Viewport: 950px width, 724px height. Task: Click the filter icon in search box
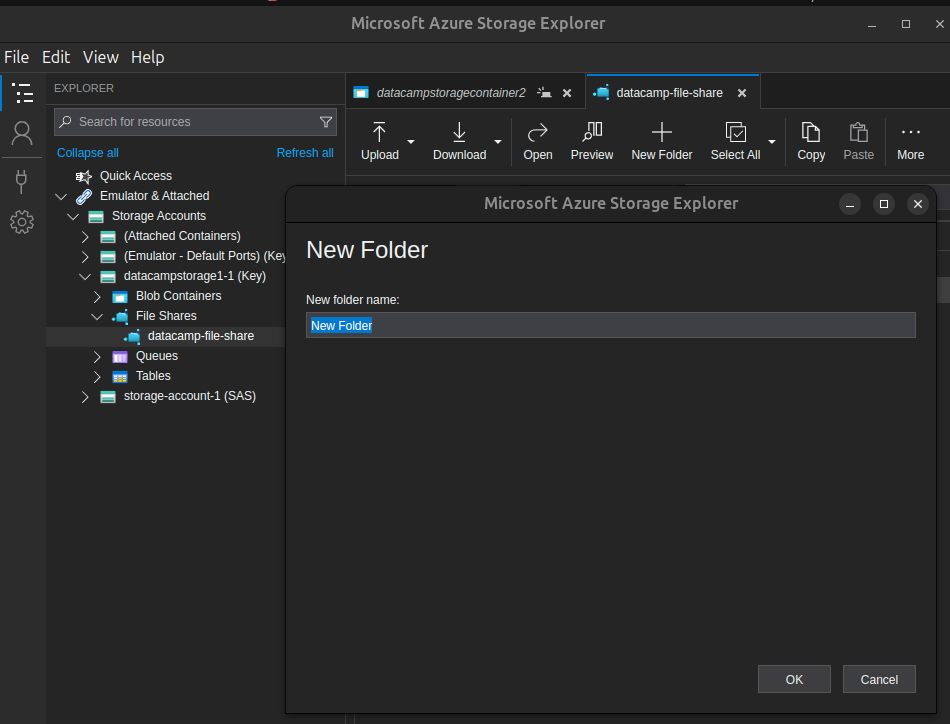(x=326, y=122)
